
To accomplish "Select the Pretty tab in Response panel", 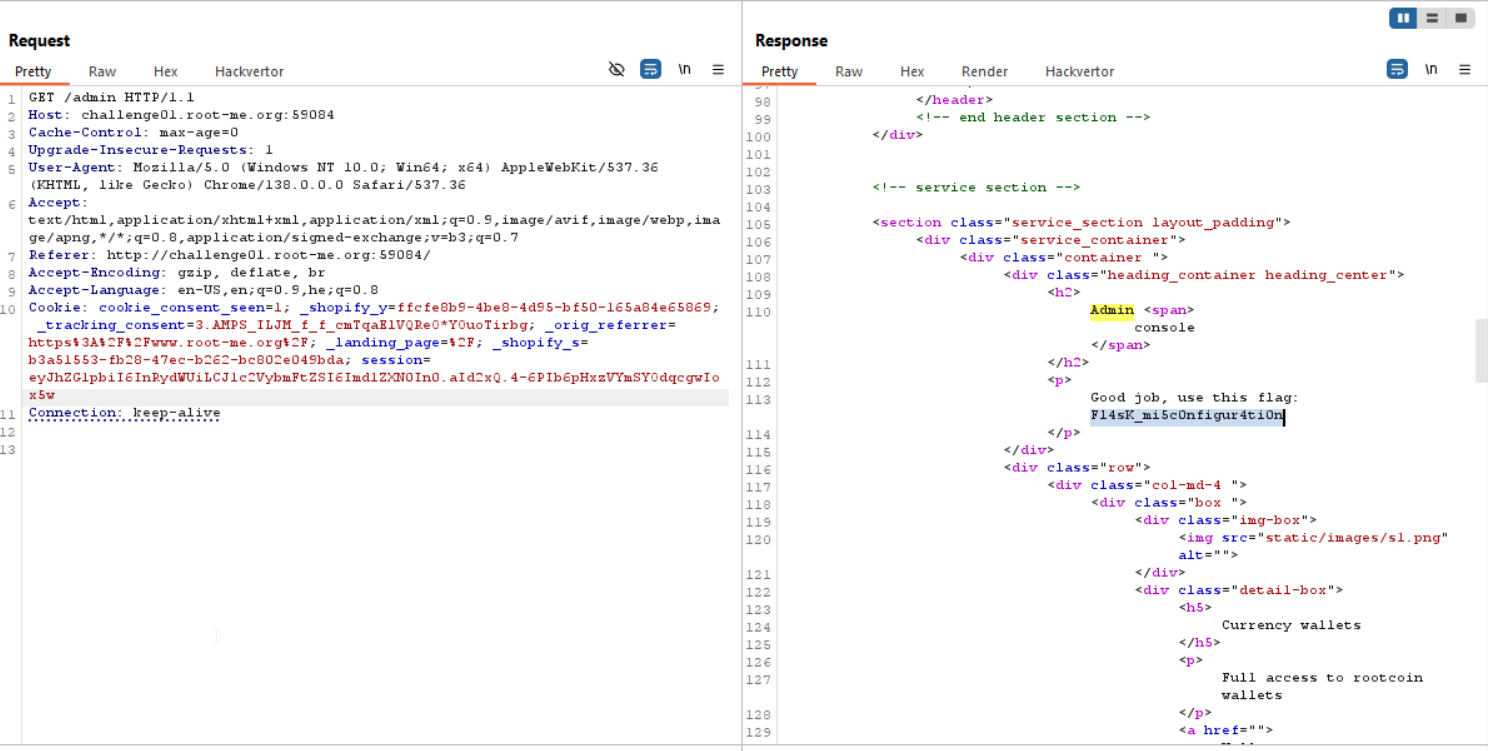I will [x=779, y=71].
